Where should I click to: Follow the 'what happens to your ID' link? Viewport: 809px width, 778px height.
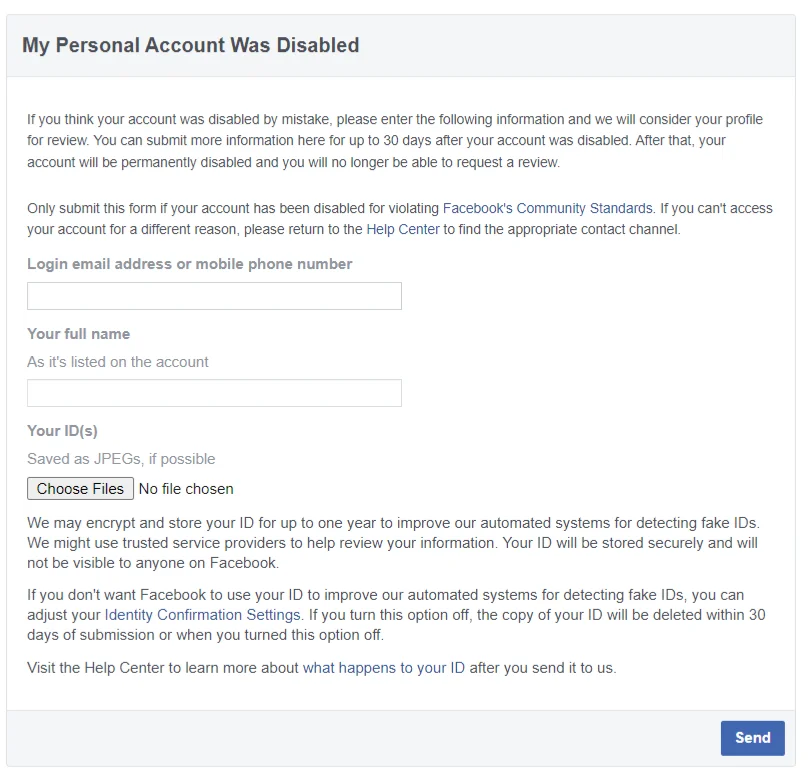tap(384, 668)
